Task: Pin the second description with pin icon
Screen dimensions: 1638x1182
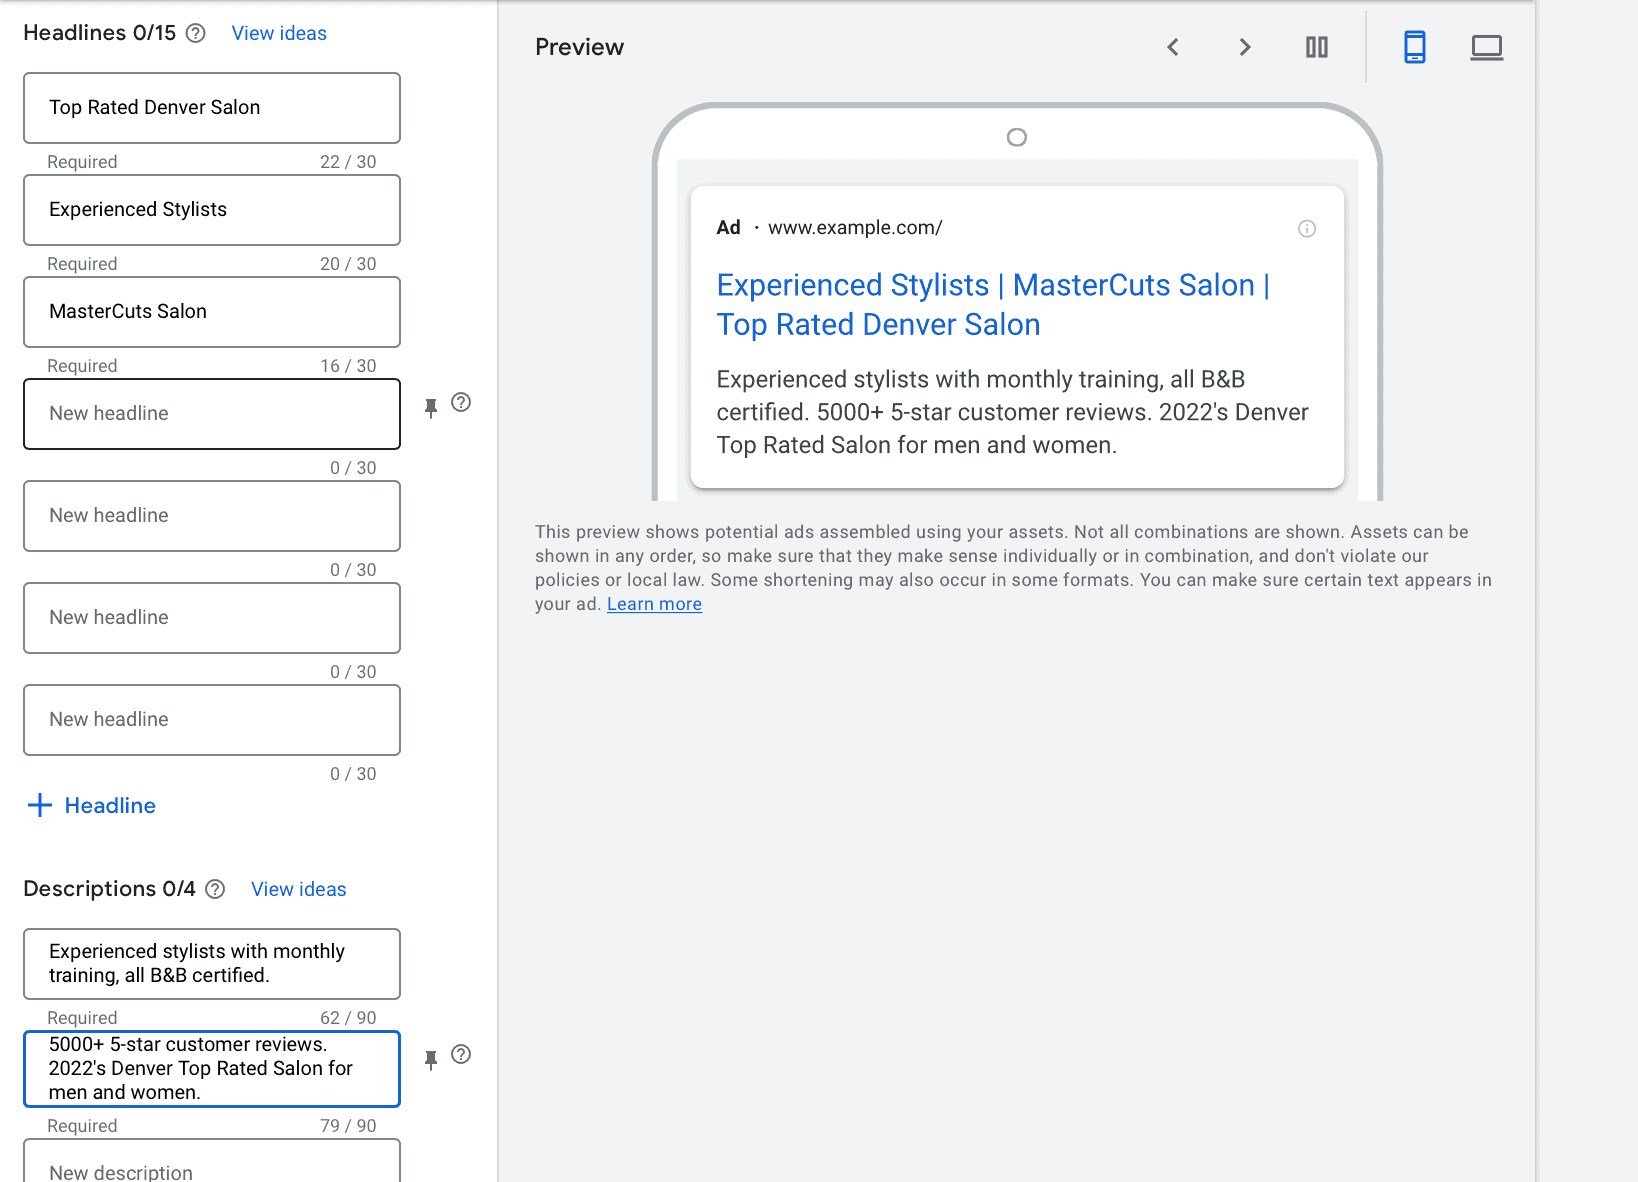Action: (431, 1060)
